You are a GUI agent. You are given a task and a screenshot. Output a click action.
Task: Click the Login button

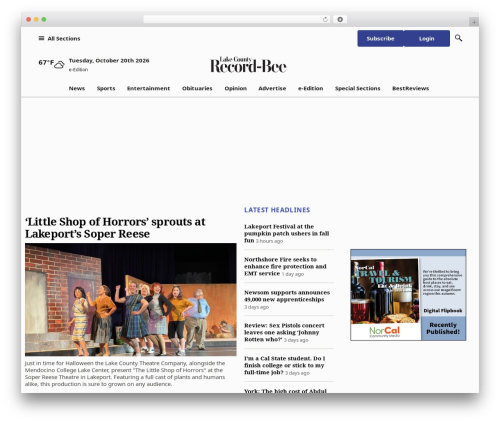(427, 39)
